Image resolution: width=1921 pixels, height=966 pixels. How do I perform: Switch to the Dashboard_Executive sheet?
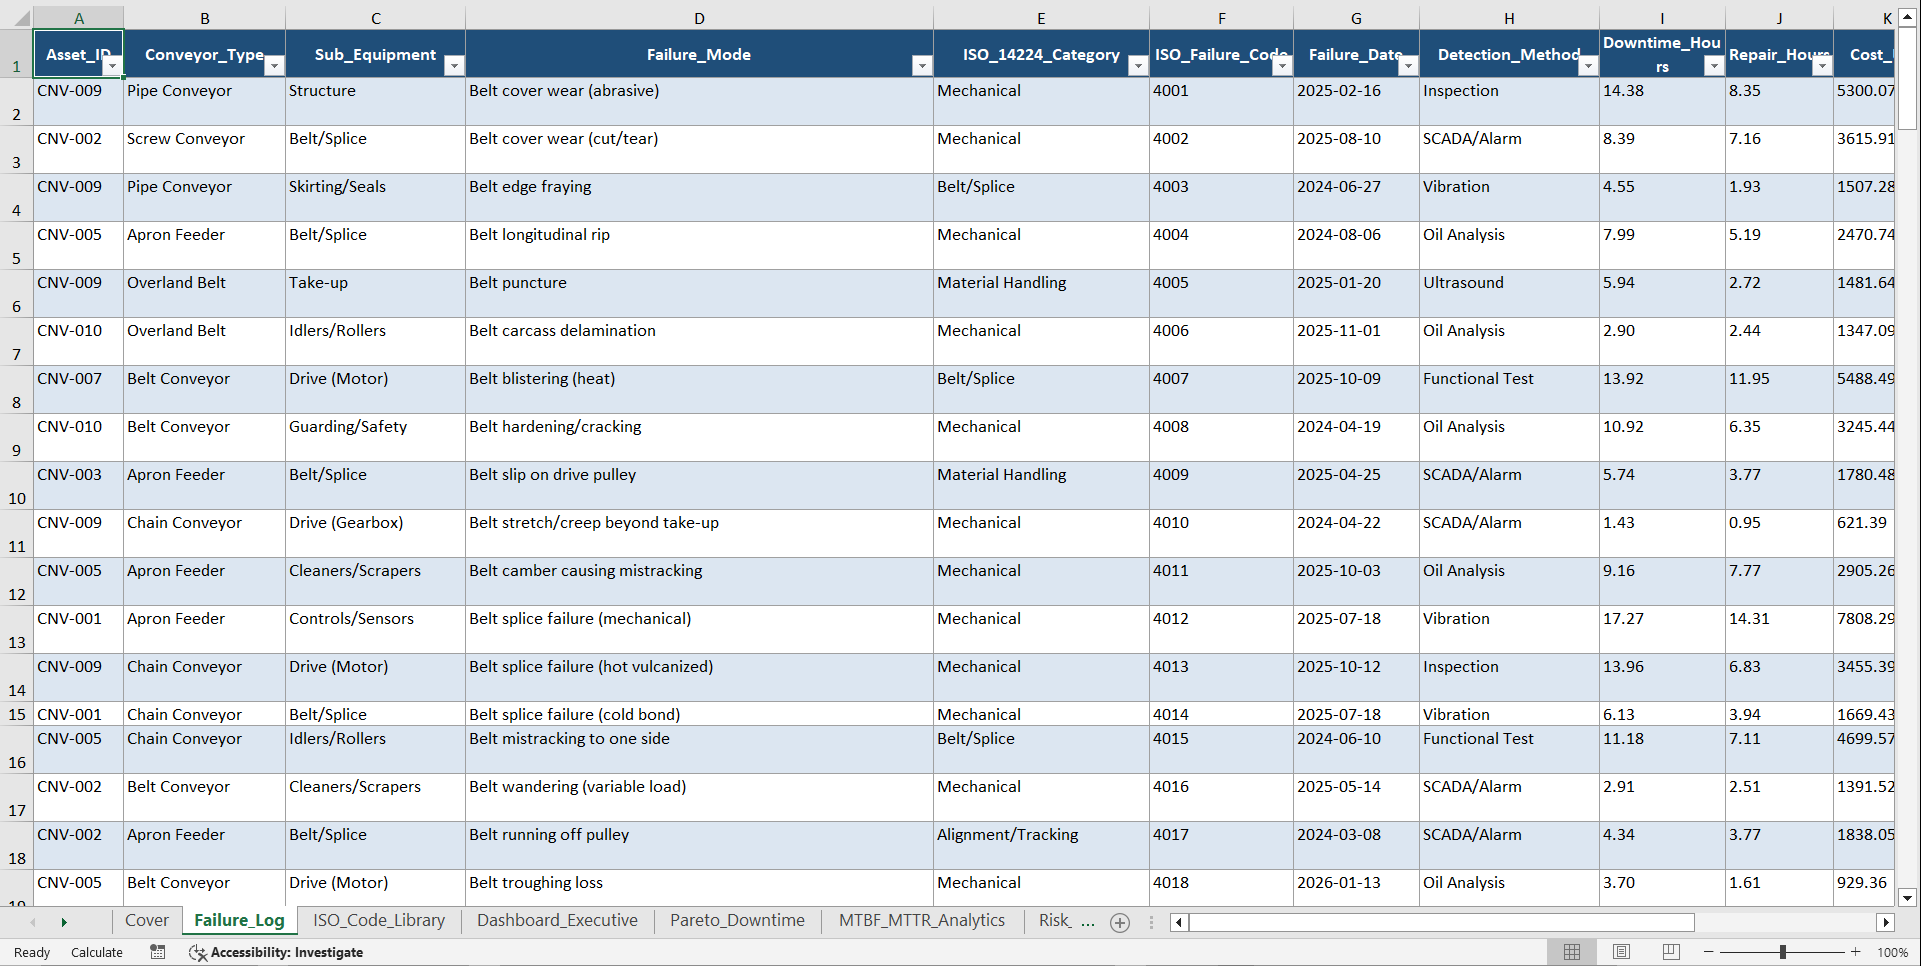click(x=557, y=921)
